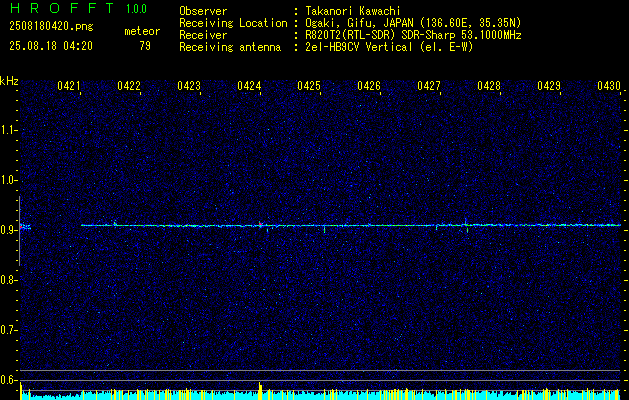Click the kHz axis unit label
This screenshot has width=629, height=400.
pos(9,81)
